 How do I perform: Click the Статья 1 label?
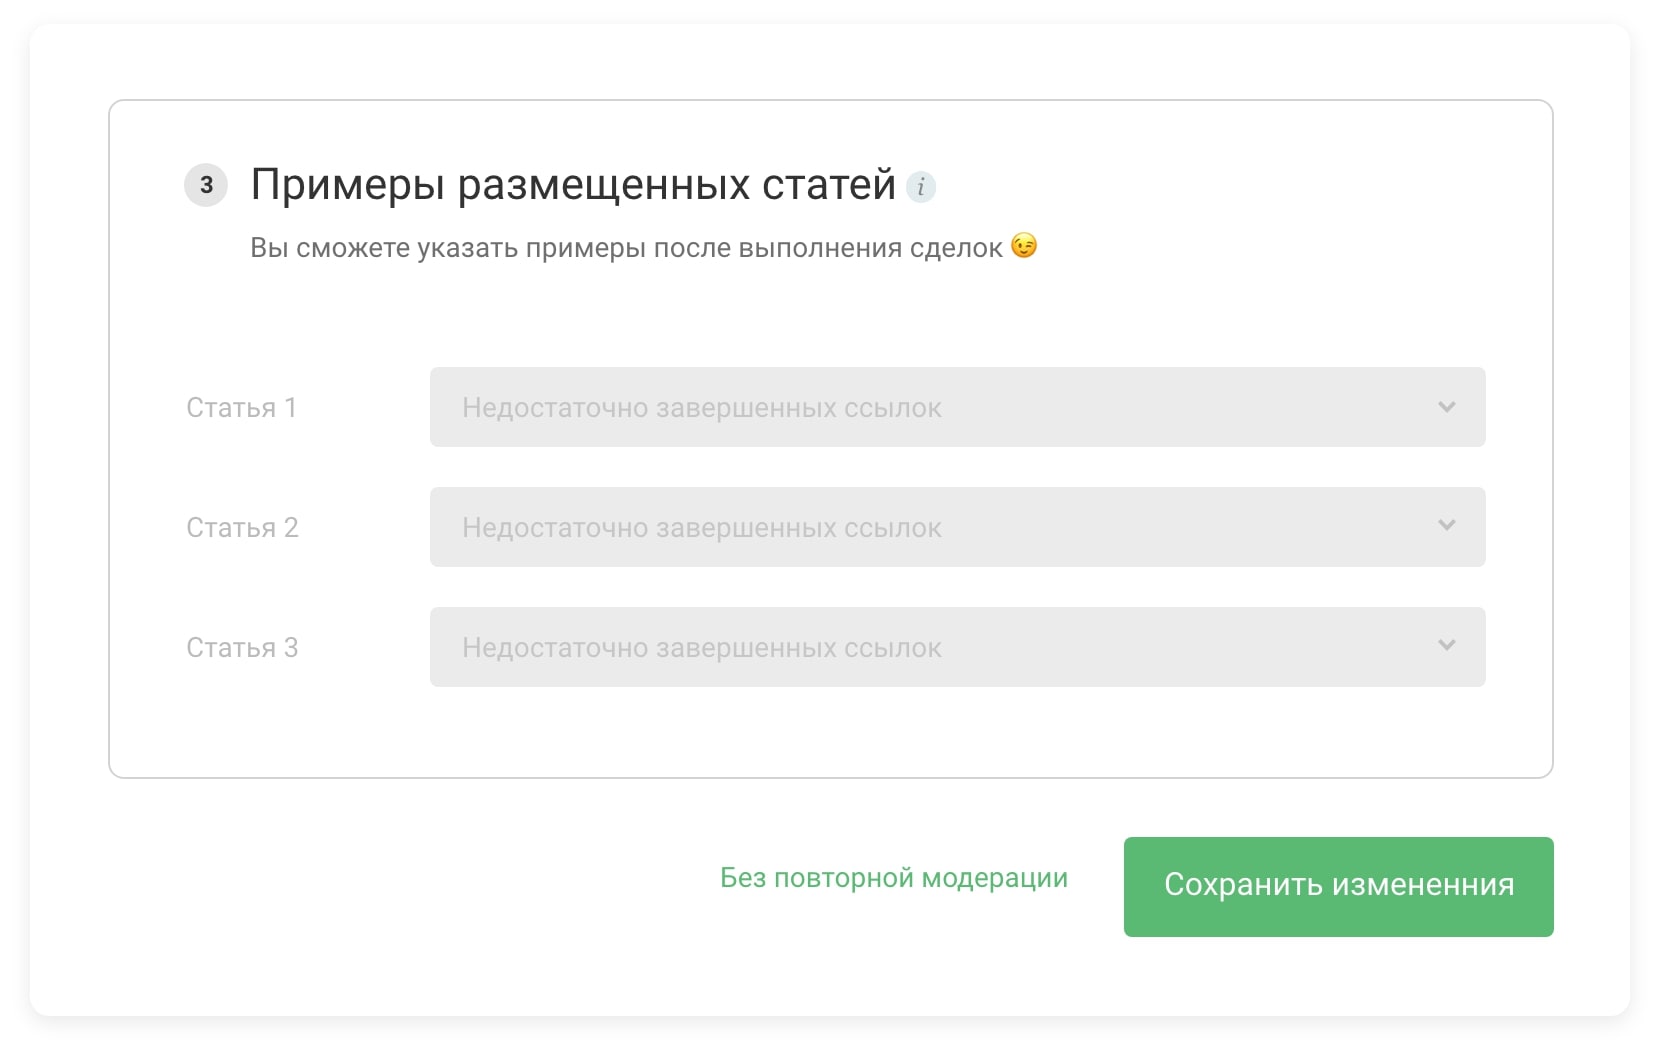241,408
